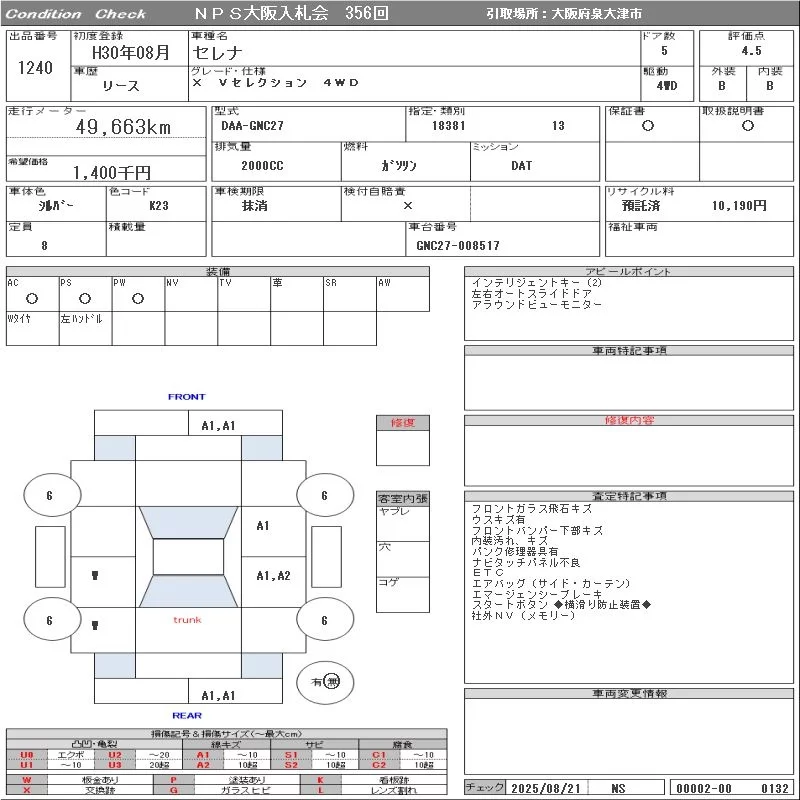Select the A1,A2 damage panel on the car
The width and height of the screenshot is (800, 800).
pyautogui.click(x=272, y=575)
